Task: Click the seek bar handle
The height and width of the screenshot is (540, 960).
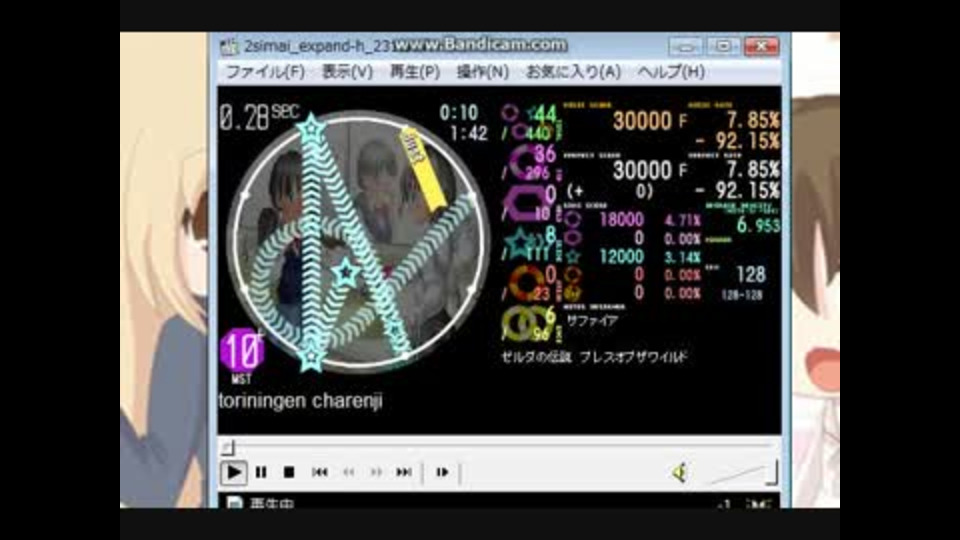Action: coord(227,448)
